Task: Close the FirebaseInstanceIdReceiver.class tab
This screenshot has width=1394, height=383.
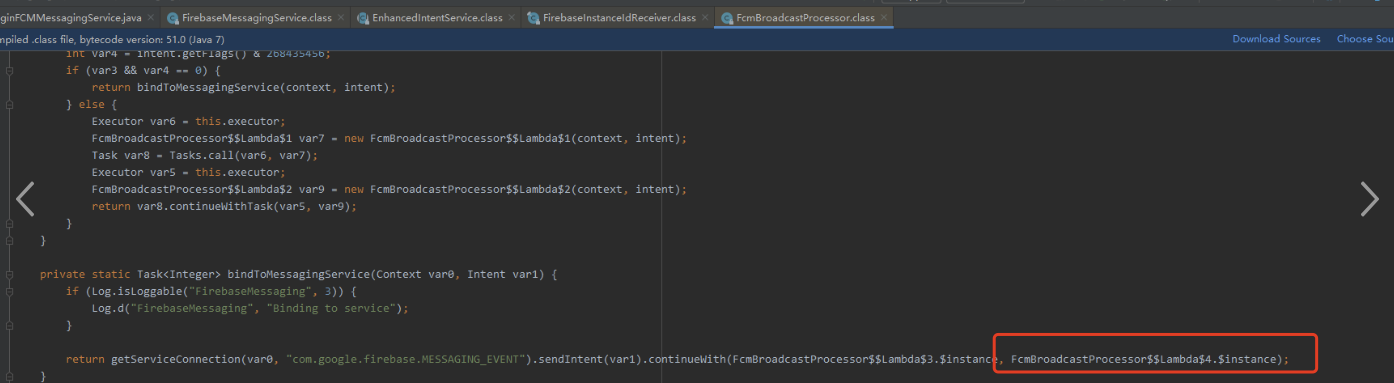Action: tap(705, 18)
